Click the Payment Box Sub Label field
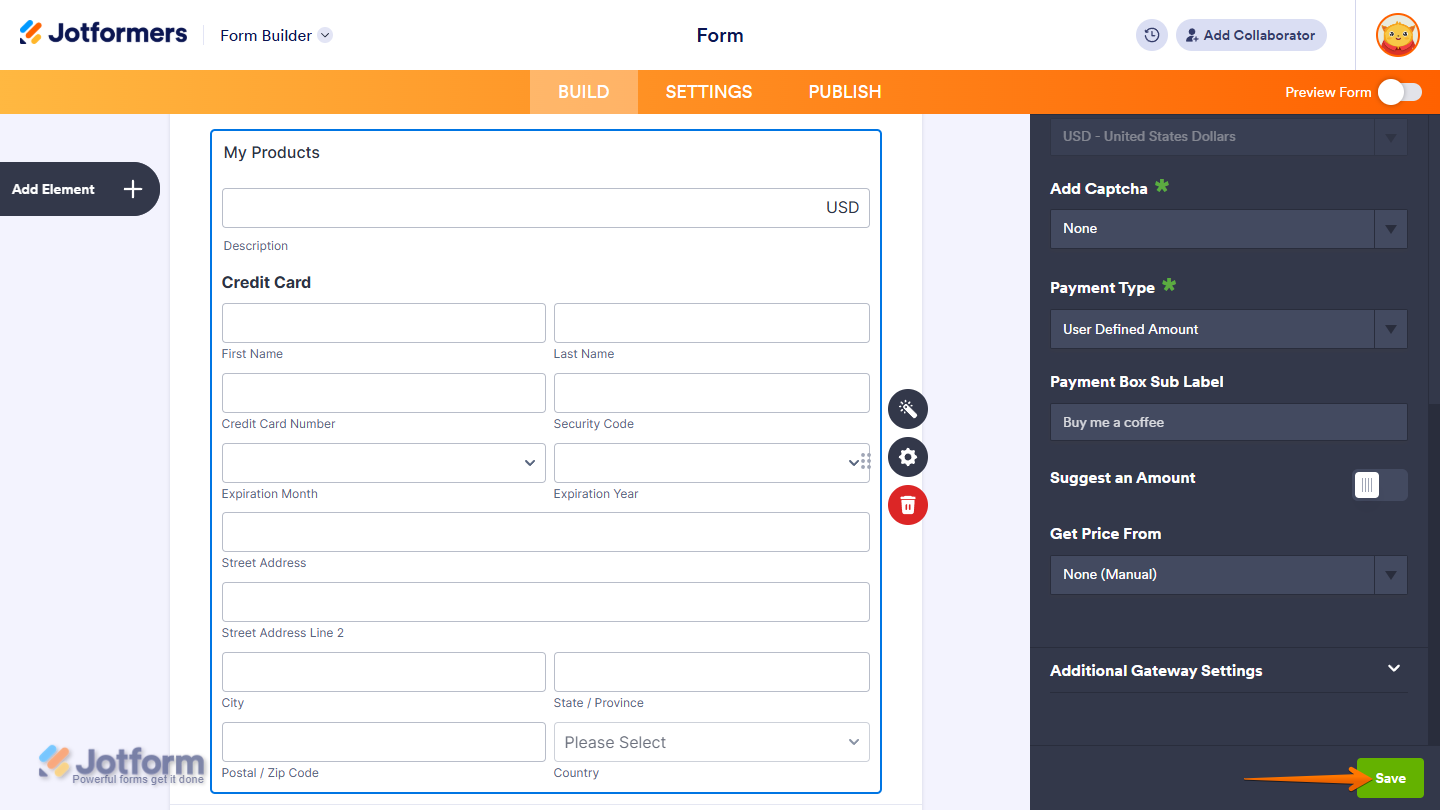The width and height of the screenshot is (1440, 810). 1228,422
